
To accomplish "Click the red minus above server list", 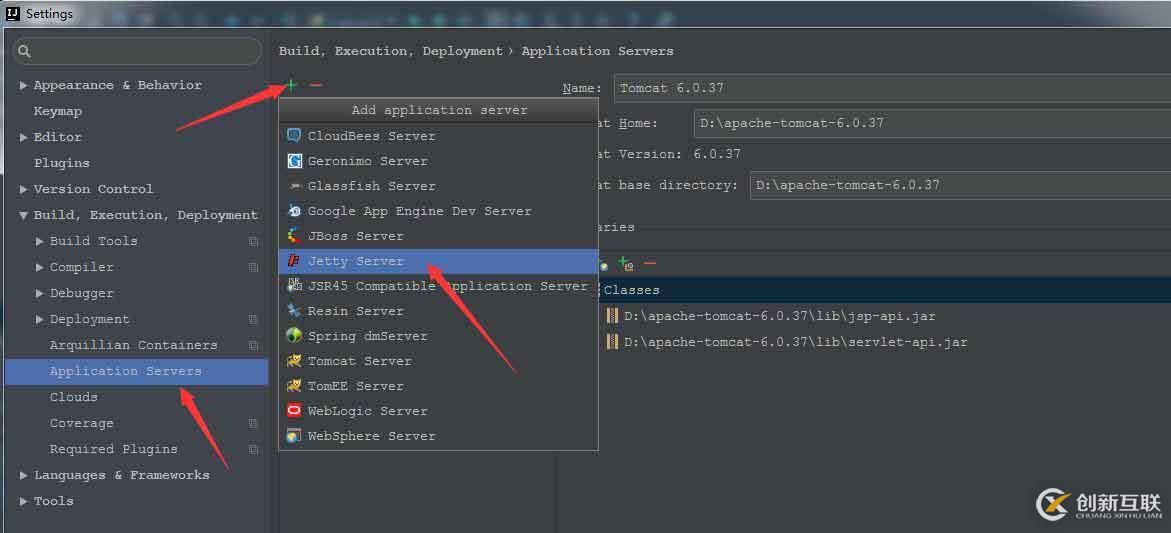I will tap(316, 85).
